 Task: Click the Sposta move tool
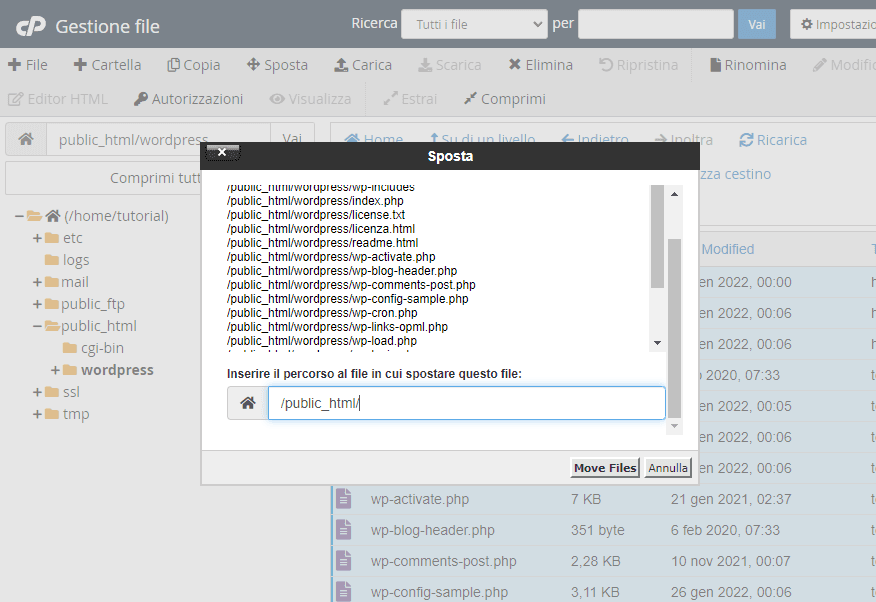click(277, 65)
